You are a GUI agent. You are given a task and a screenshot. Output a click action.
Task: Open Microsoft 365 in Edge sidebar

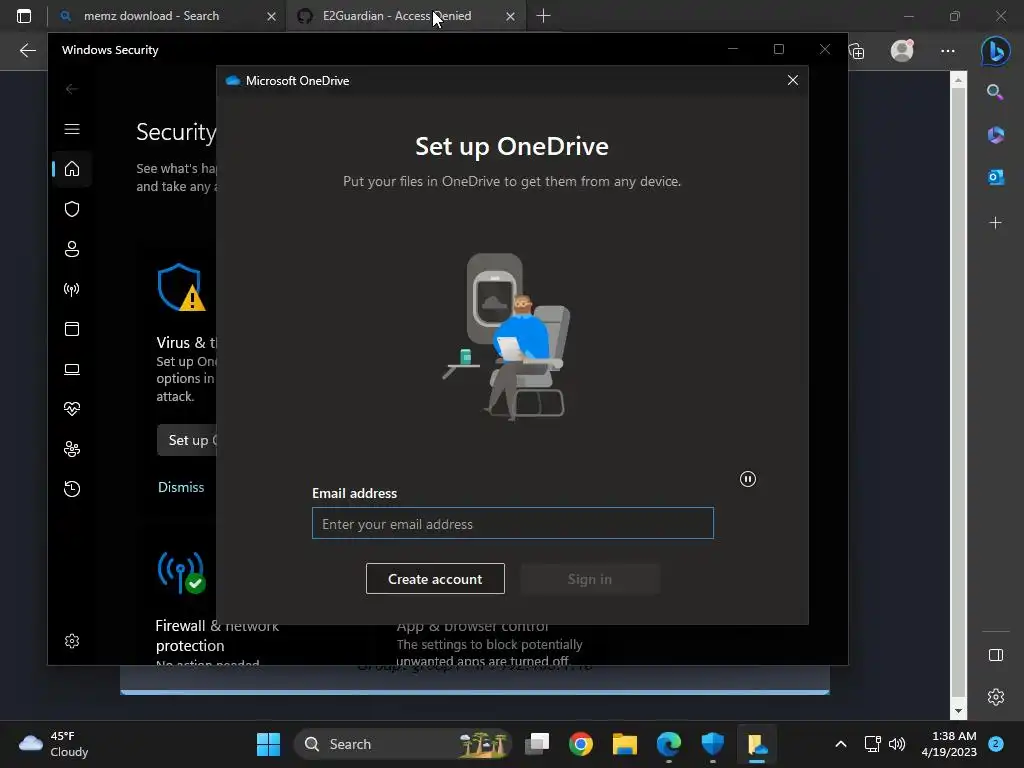click(995, 135)
